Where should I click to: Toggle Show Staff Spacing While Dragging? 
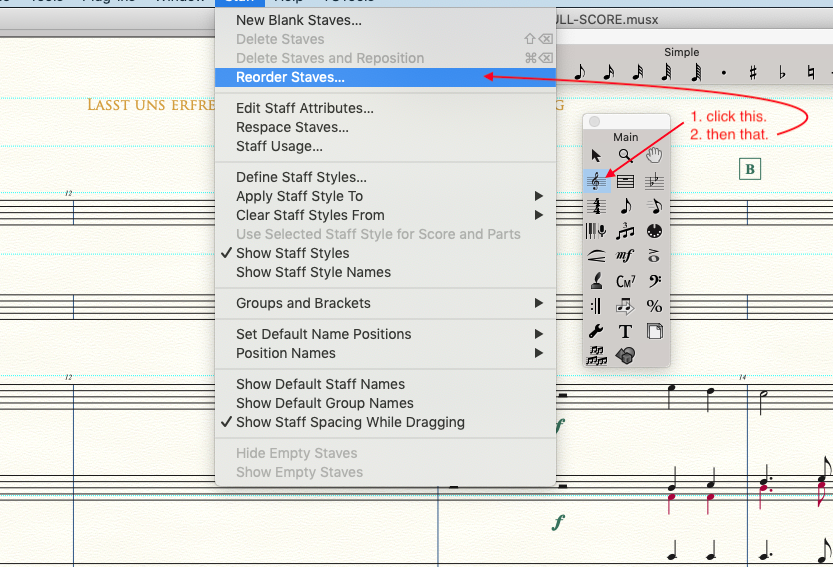(350, 422)
